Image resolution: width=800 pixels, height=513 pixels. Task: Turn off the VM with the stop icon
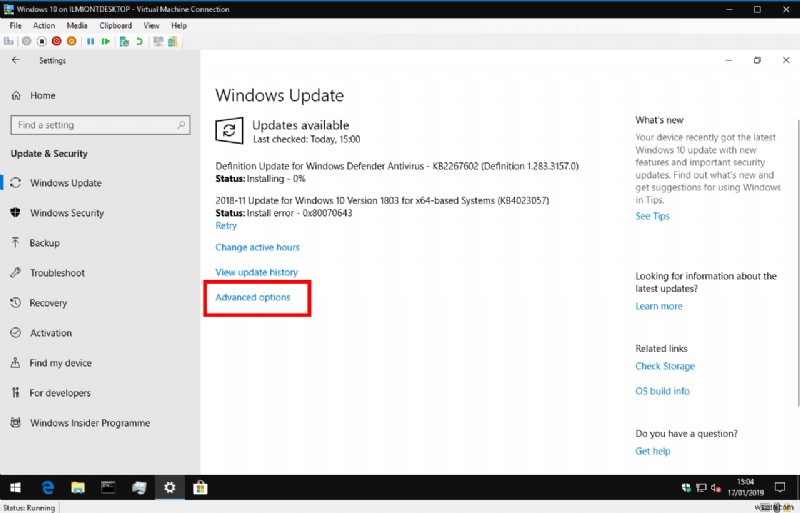(x=42, y=41)
